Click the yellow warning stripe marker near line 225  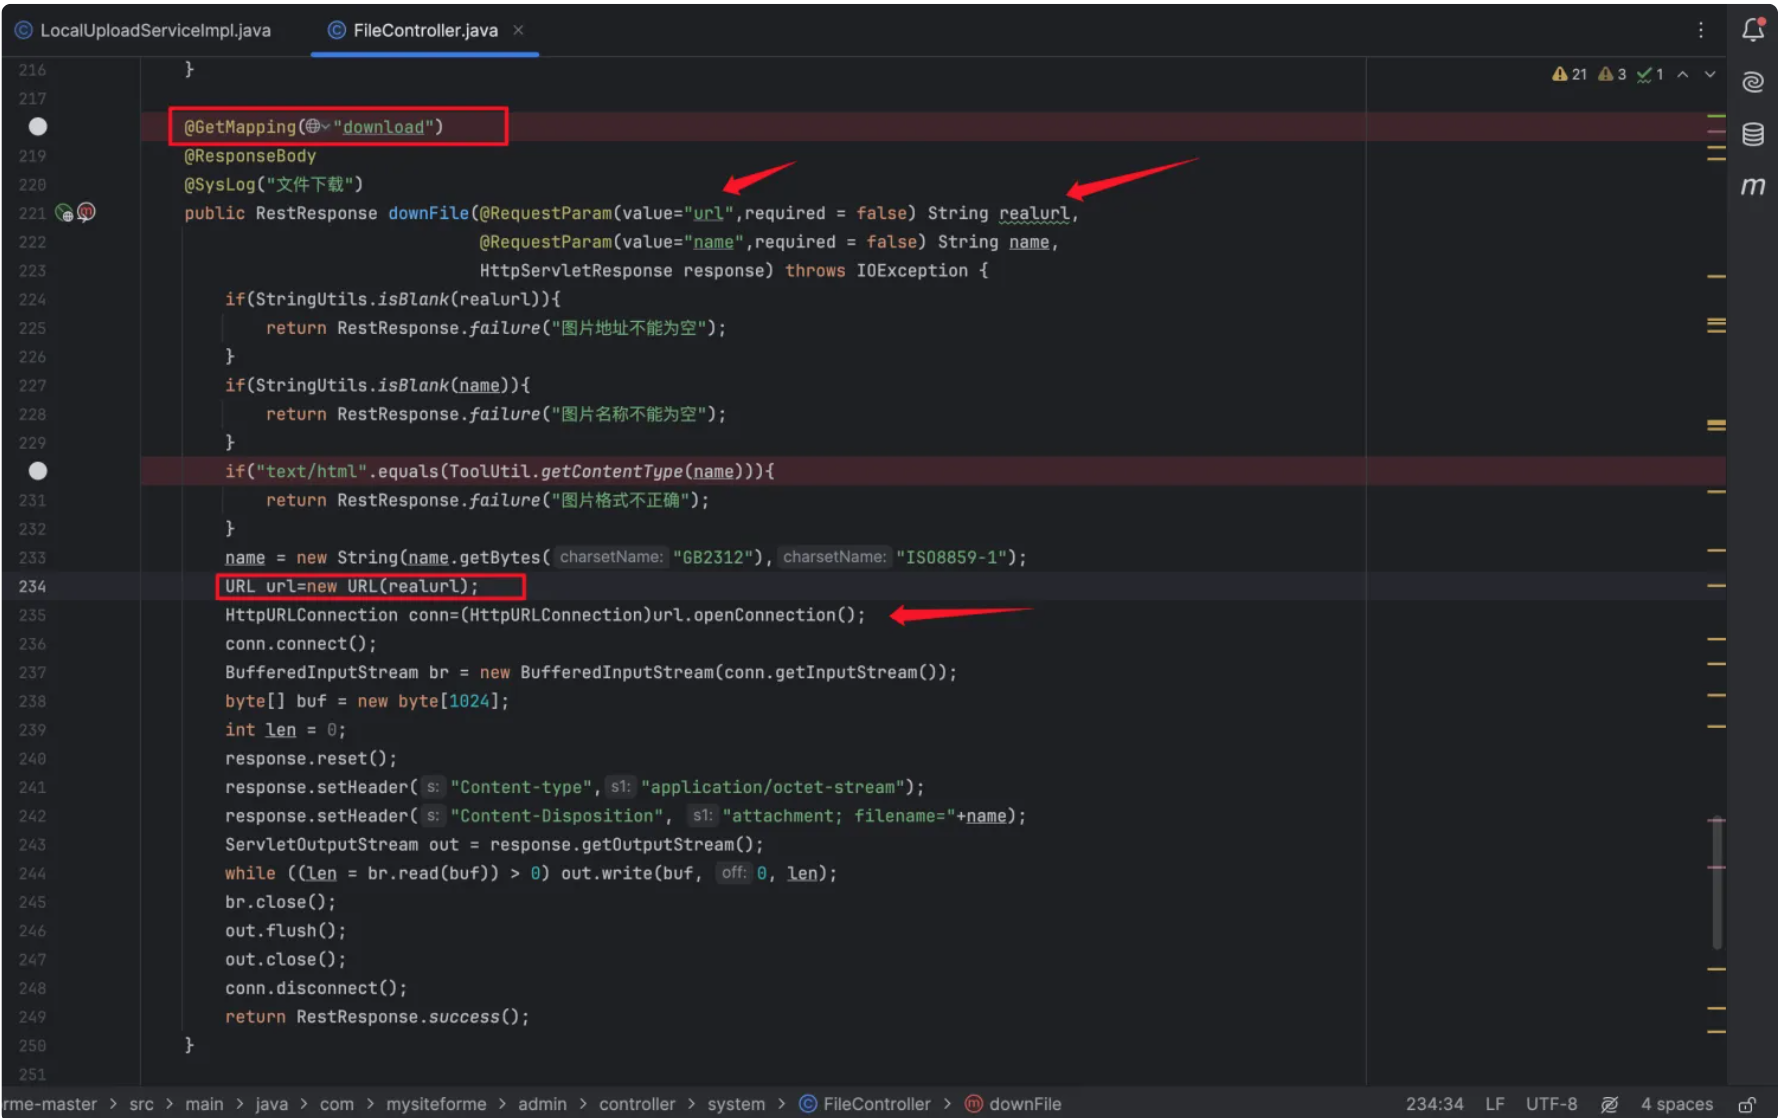pyautogui.click(x=1716, y=325)
